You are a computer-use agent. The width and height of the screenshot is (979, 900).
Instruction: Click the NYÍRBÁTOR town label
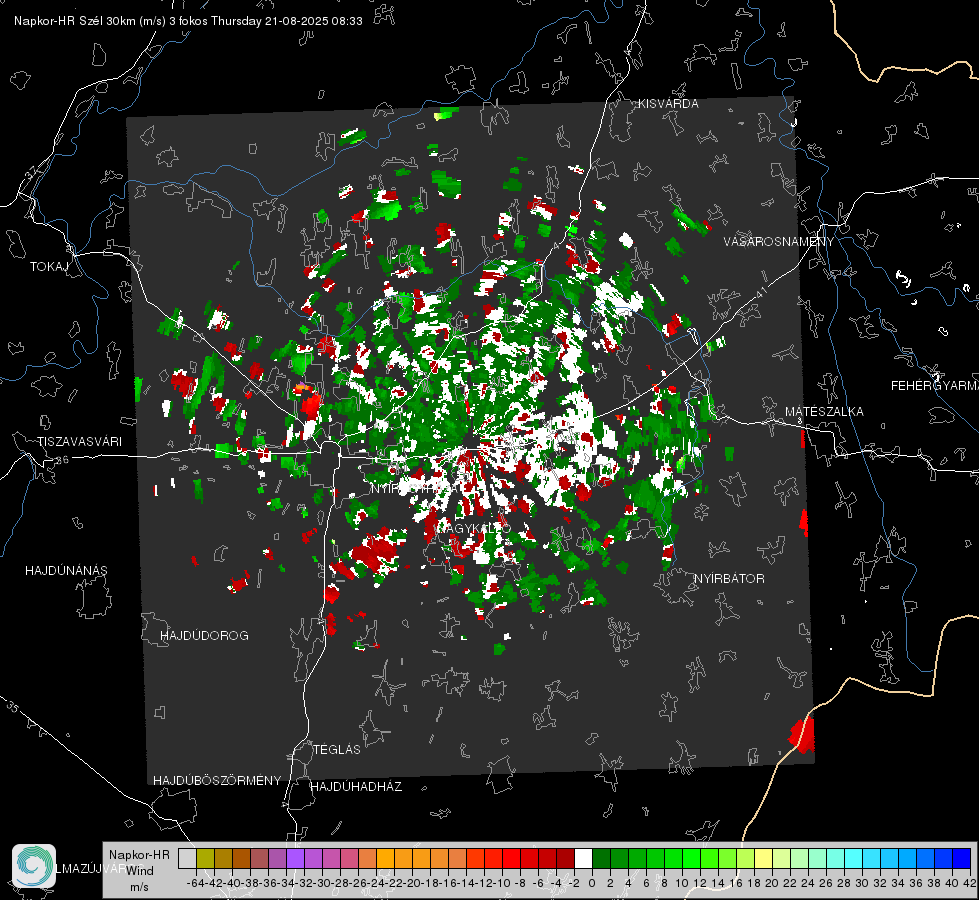[x=729, y=579]
